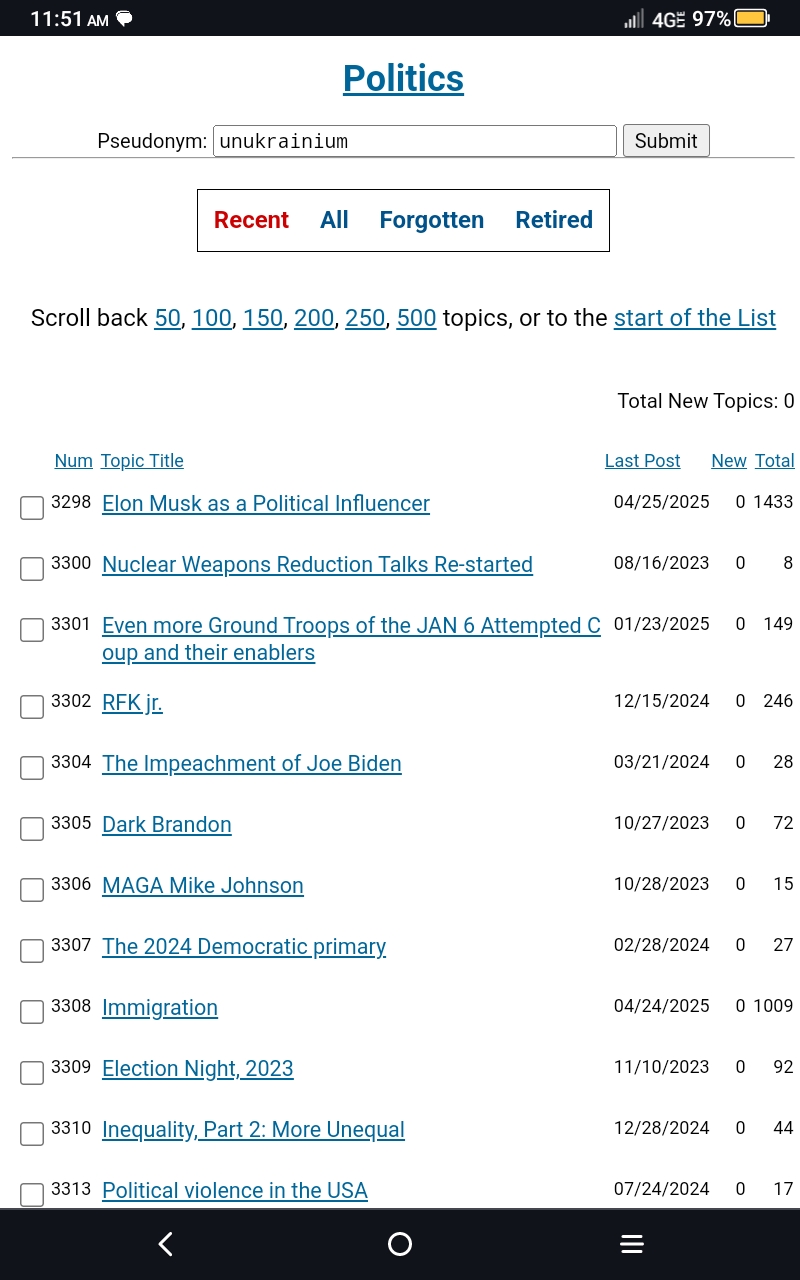Tap the battery icon in status bar
The height and width of the screenshot is (1280, 800).
pyautogui.click(x=751, y=18)
